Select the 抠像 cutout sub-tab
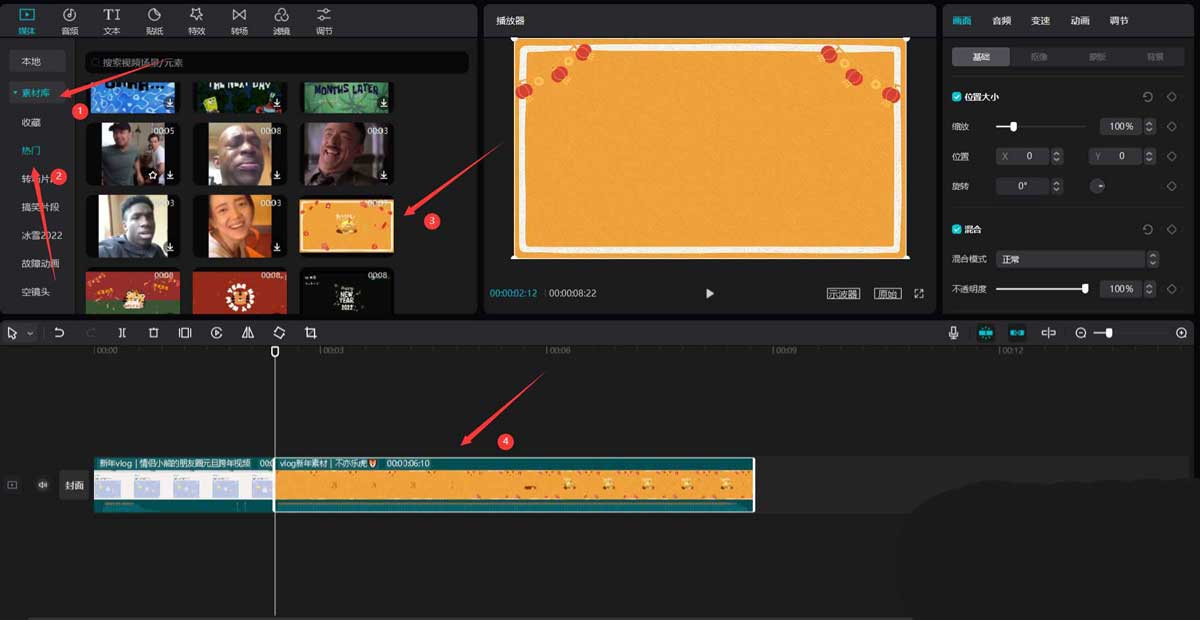Image resolution: width=1200 pixels, height=620 pixels. pos(1039,57)
